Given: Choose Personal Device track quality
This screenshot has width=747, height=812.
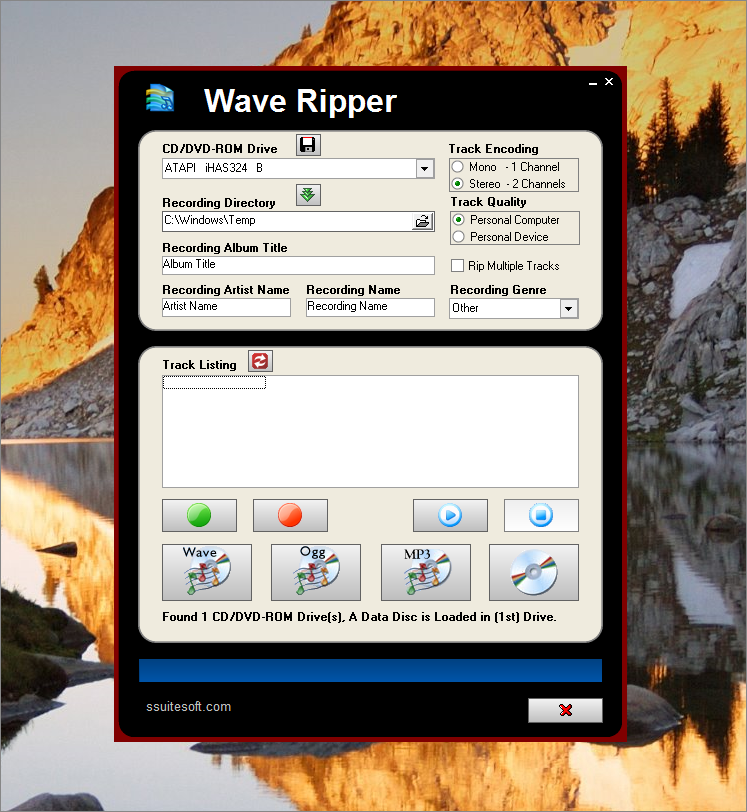Looking at the screenshot, I should tap(459, 237).
